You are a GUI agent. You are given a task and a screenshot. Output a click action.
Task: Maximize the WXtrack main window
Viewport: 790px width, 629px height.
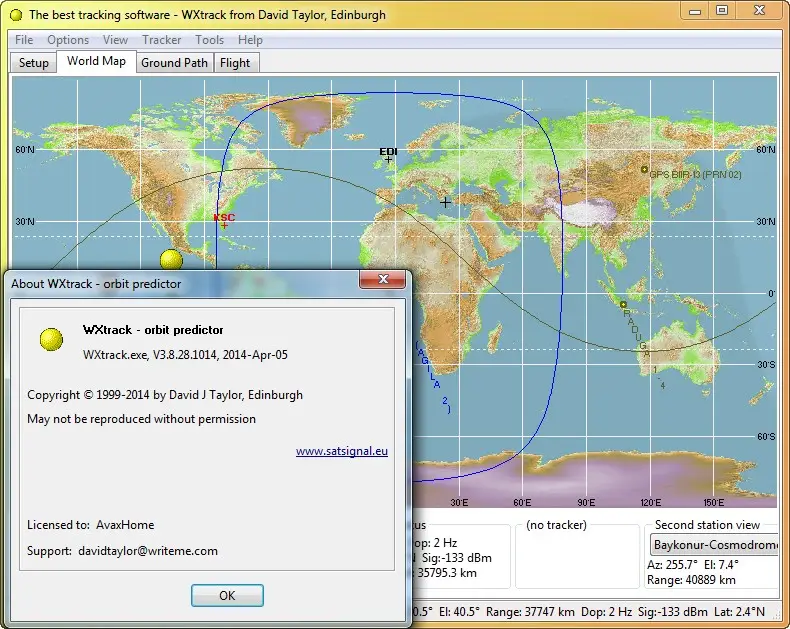tap(722, 11)
